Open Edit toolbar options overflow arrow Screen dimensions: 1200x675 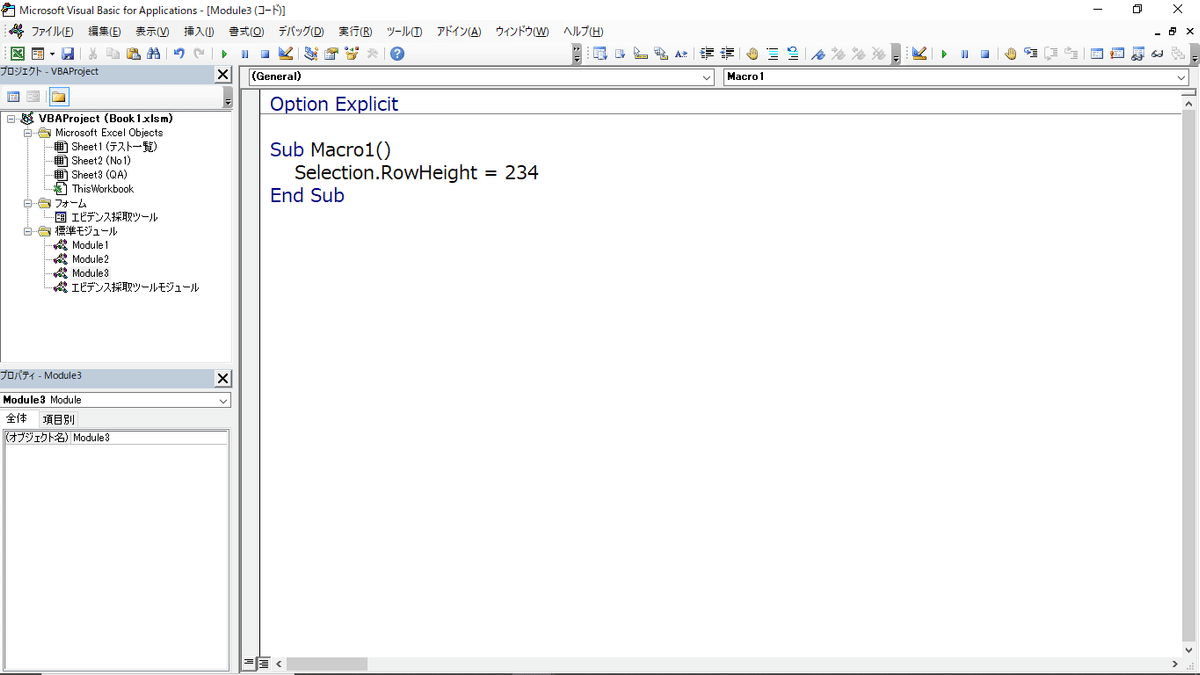pos(895,54)
